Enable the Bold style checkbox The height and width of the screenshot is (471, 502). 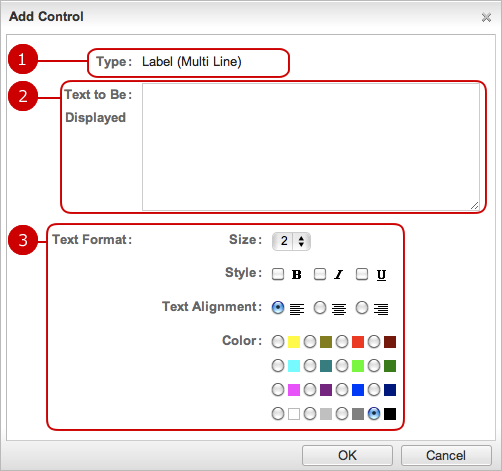(278, 274)
